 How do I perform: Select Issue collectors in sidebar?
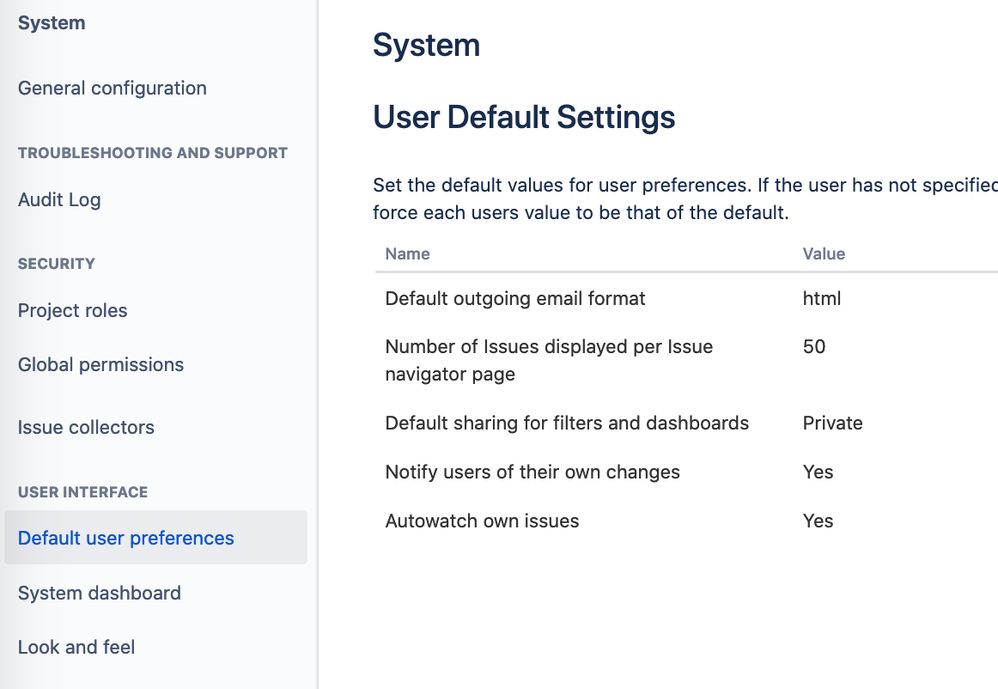tap(86, 428)
